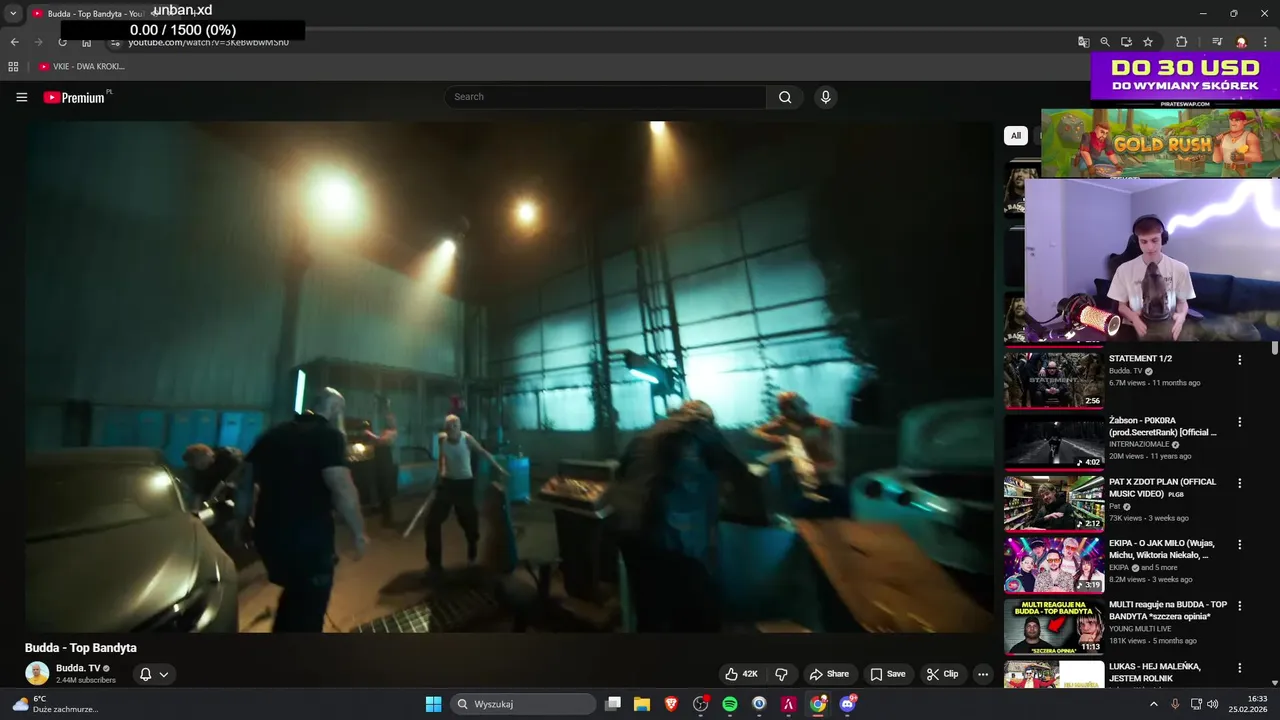Open the Chrome apps grid icon
This screenshot has width=1280, height=720.
coord(13,66)
